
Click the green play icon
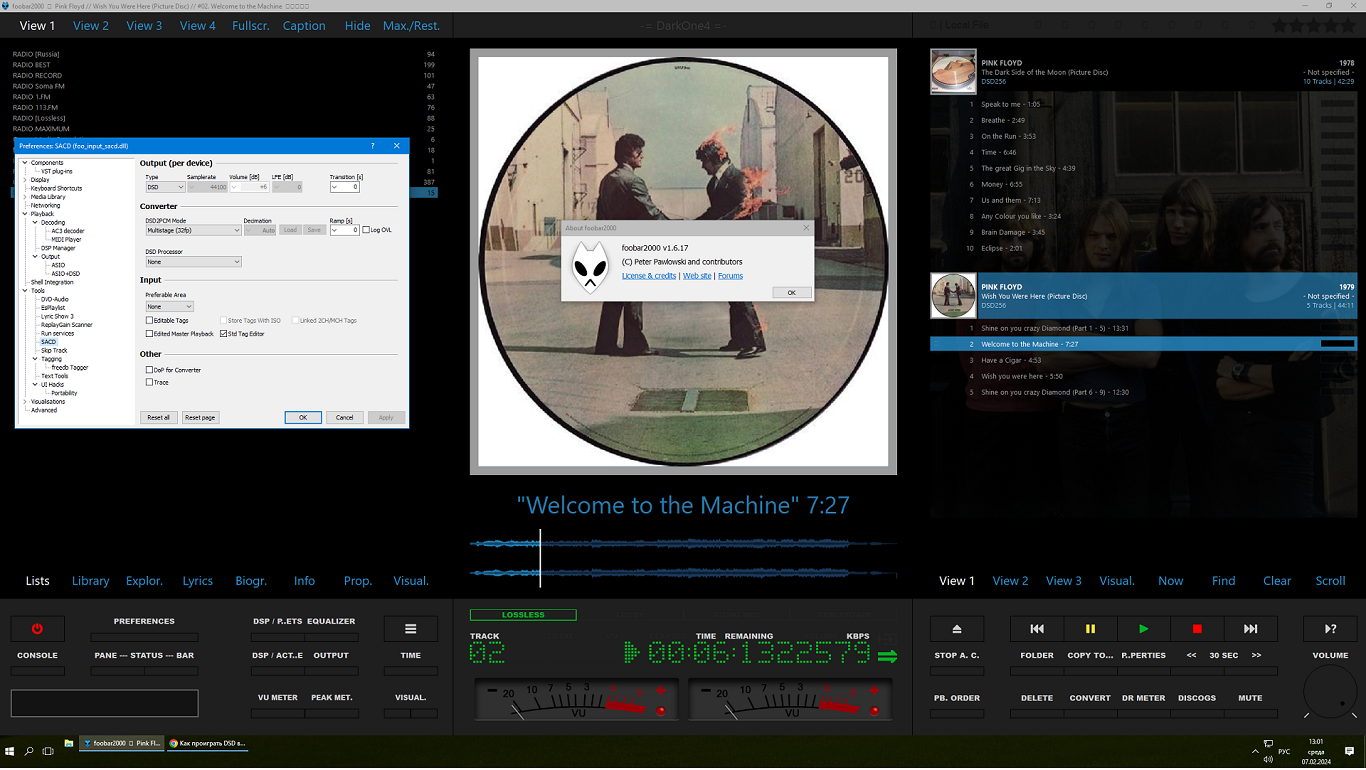coord(1144,629)
